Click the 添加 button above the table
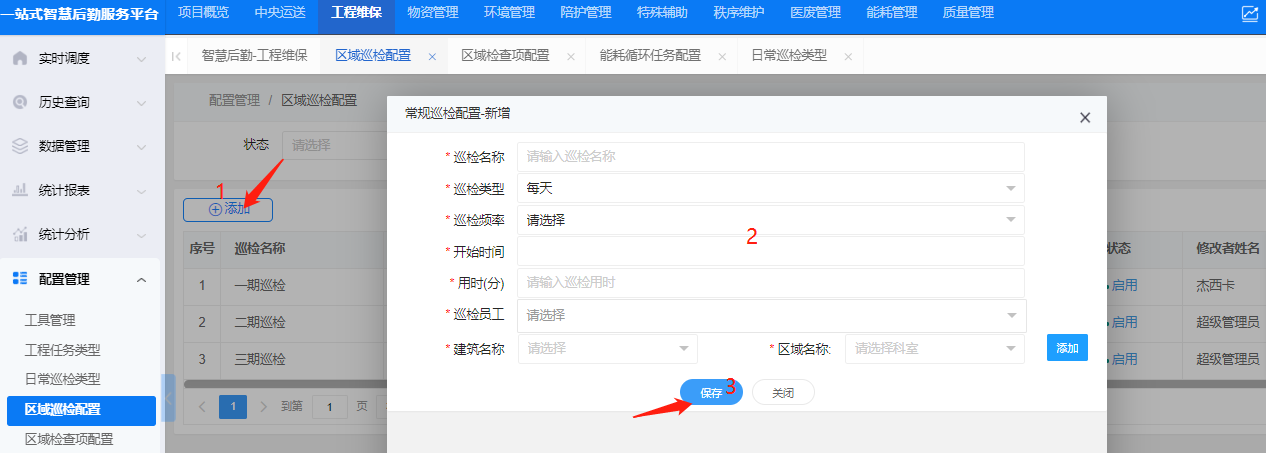This screenshot has height=453, width=1266. pyautogui.click(x=228, y=210)
